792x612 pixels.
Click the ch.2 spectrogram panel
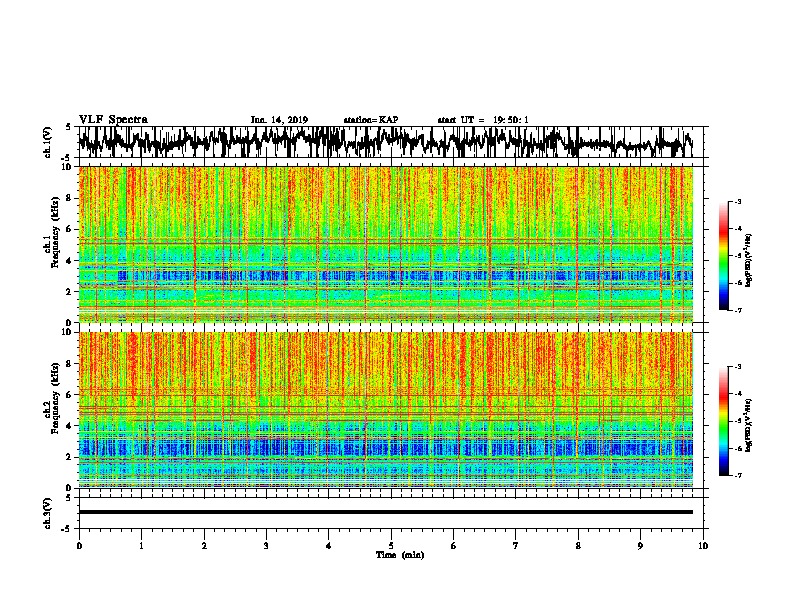[x=386, y=410]
